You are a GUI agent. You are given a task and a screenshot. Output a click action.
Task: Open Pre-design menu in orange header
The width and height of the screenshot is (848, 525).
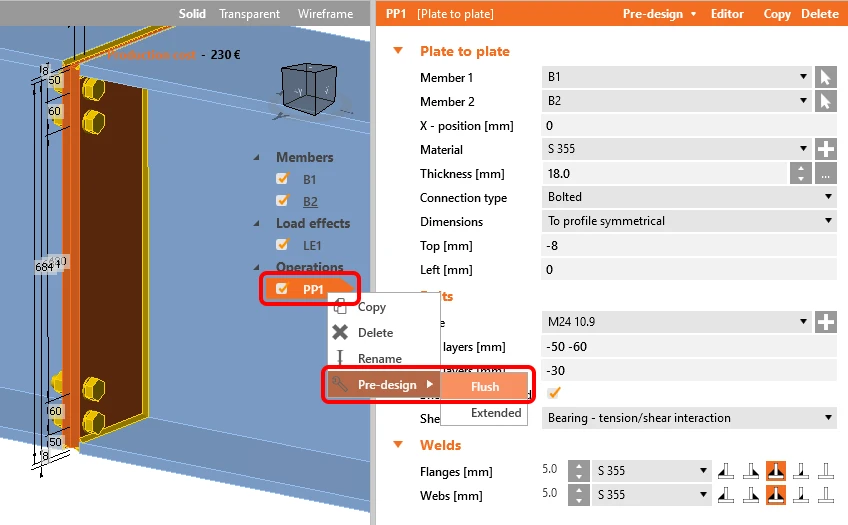(x=659, y=14)
